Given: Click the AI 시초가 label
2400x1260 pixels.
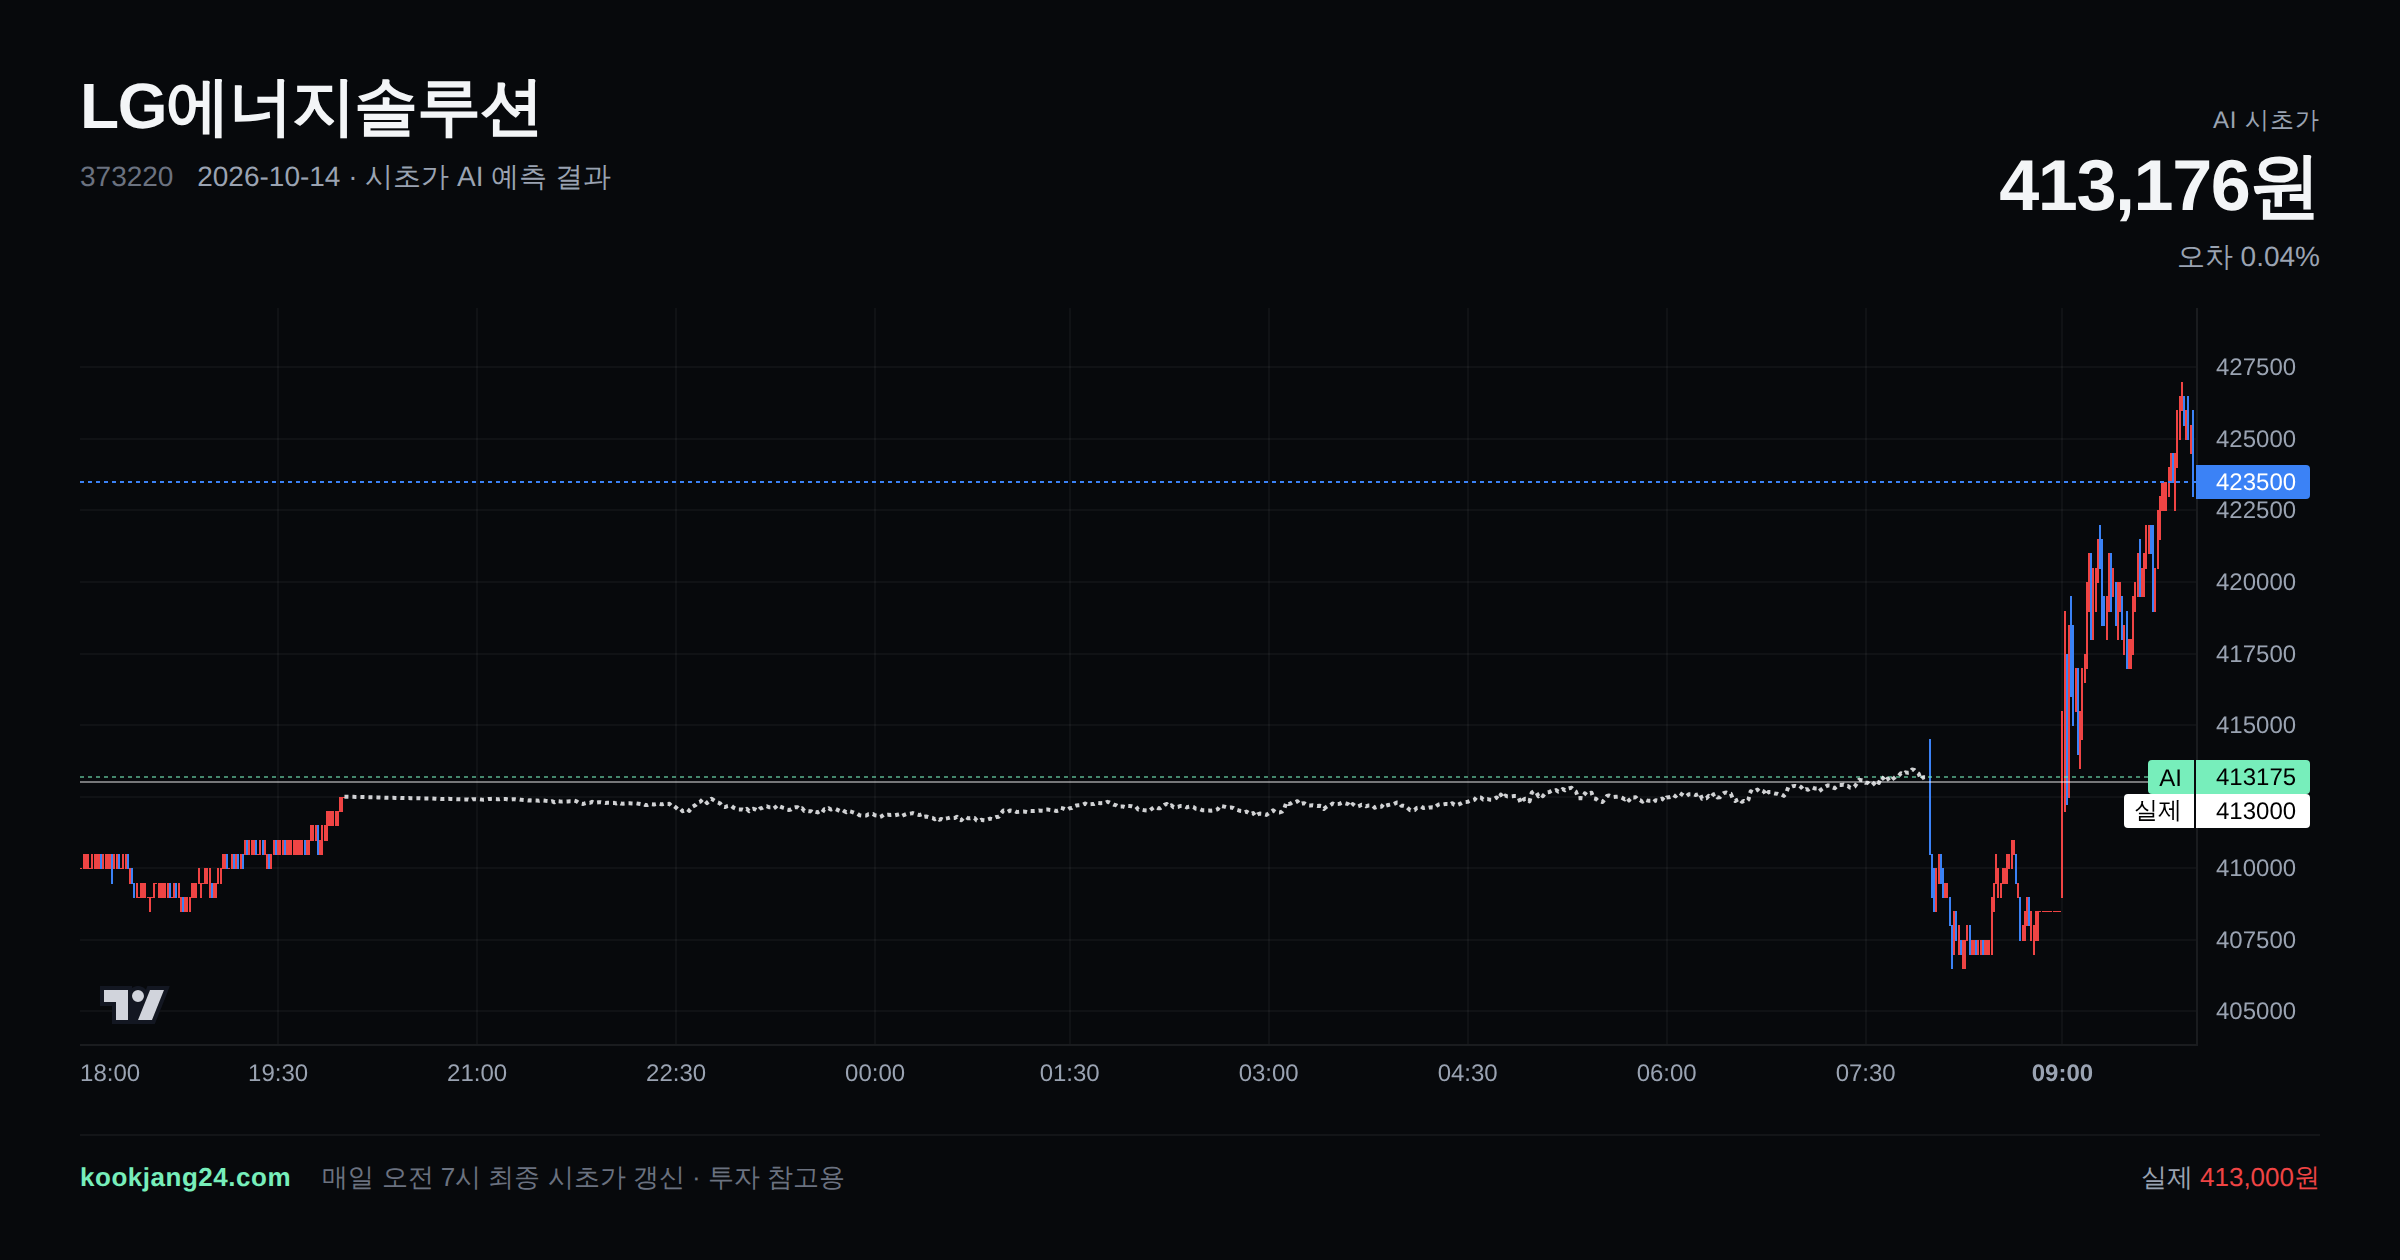Looking at the screenshot, I should pyautogui.click(x=2265, y=120).
